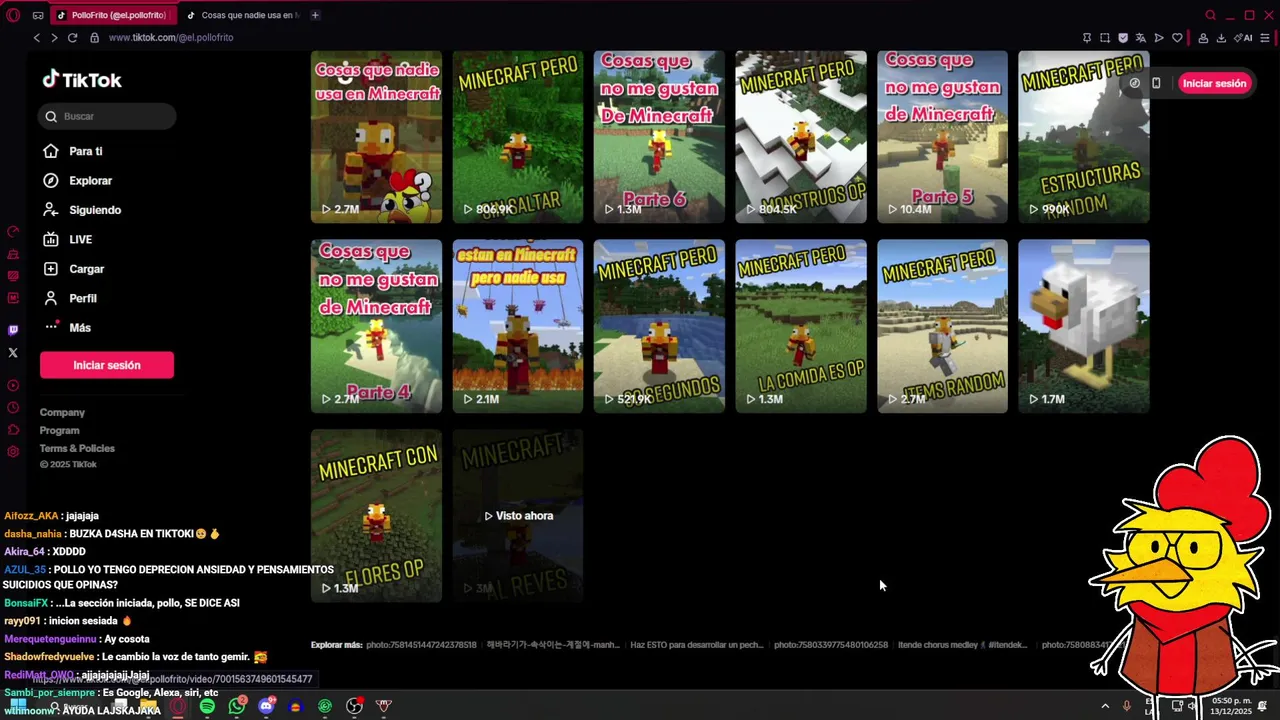Click Itende chorus medley explore link
This screenshot has width=1280, height=720.
963,645
